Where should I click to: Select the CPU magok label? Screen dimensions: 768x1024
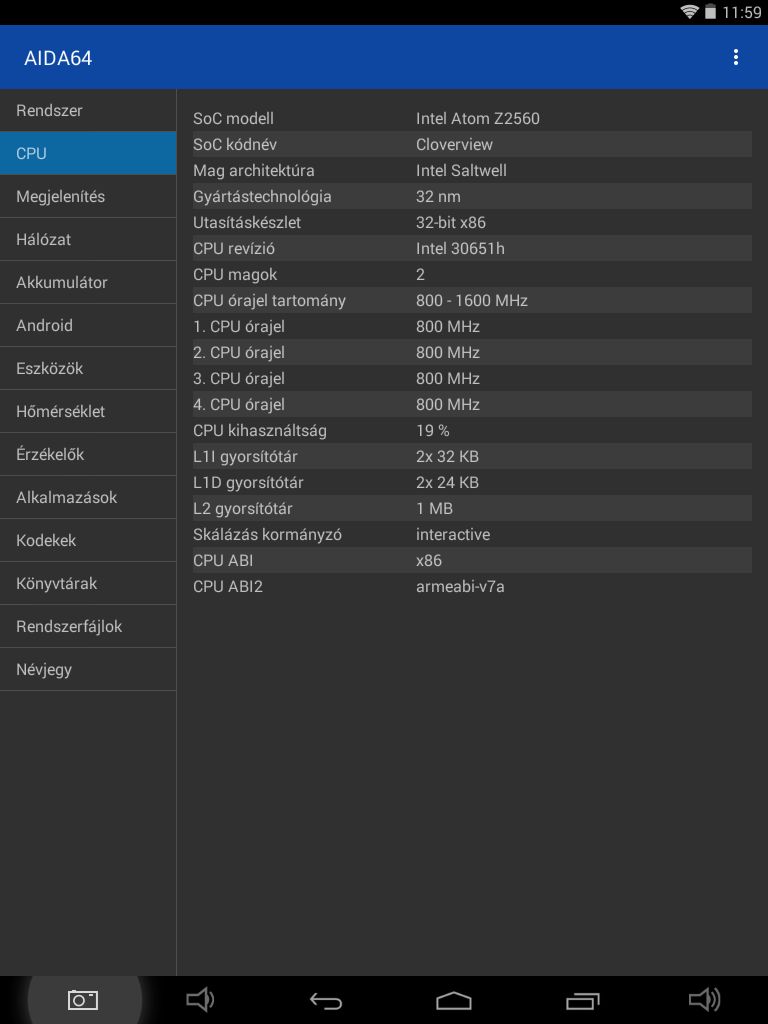[234, 275]
